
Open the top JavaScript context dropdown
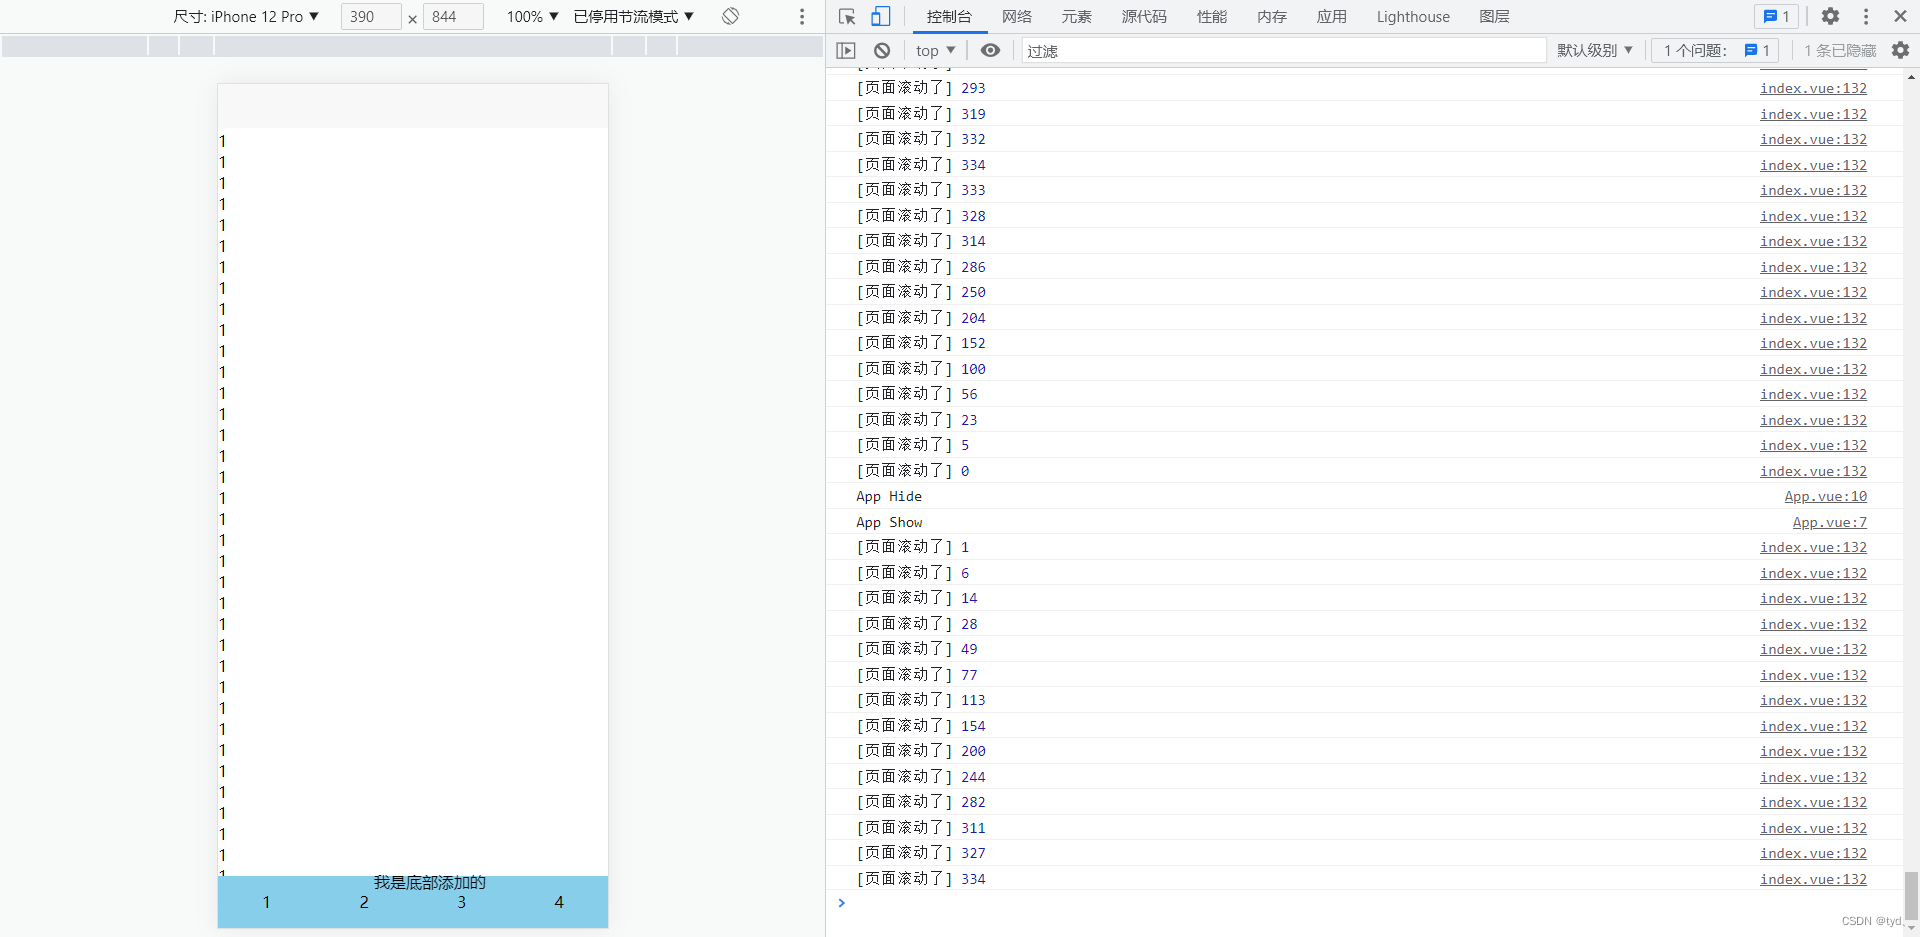point(935,50)
